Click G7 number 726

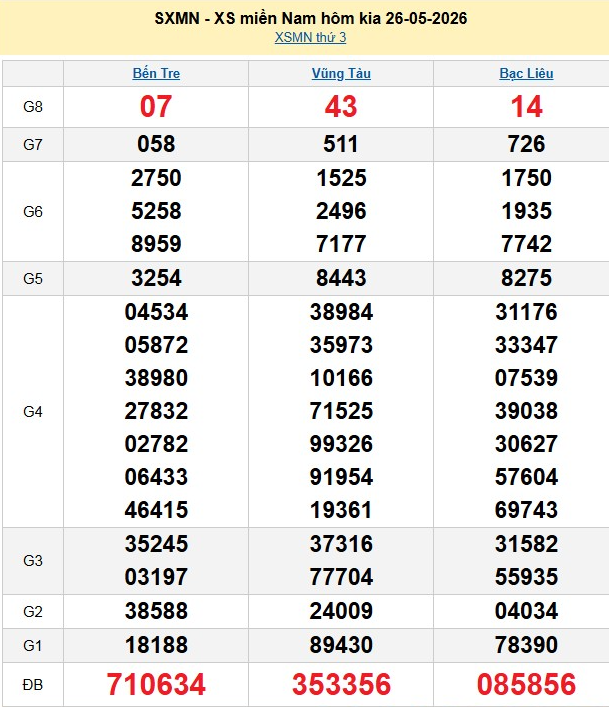pos(526,144)
